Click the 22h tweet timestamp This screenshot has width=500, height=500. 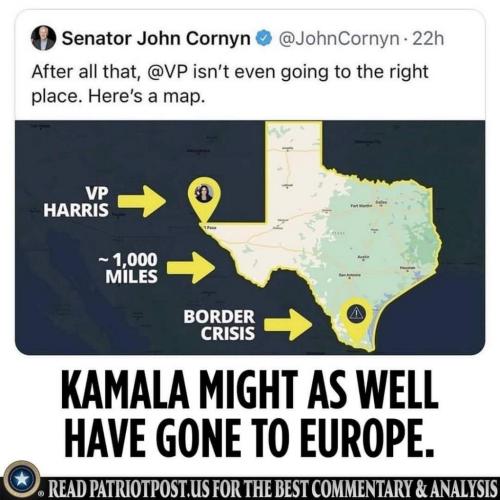click(x=428, y=39)
